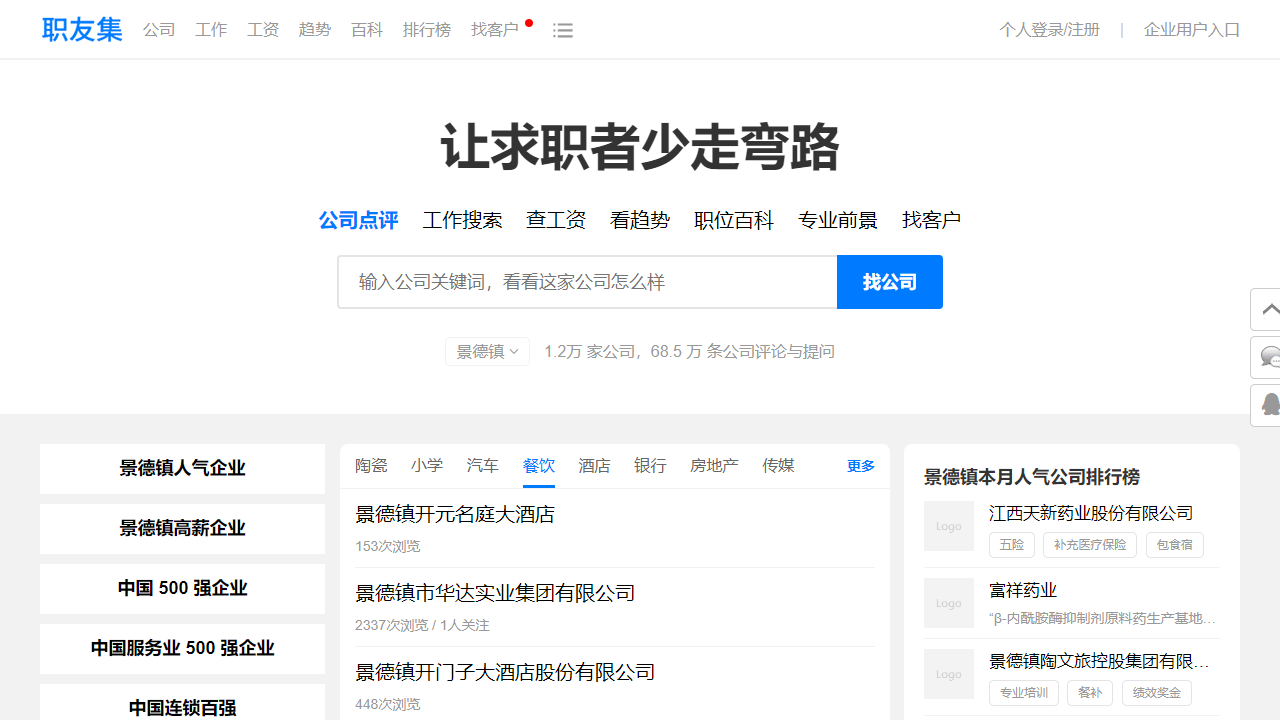
Task: Open logo thumbnail of 江西天新药业
Action: (949, 526)
